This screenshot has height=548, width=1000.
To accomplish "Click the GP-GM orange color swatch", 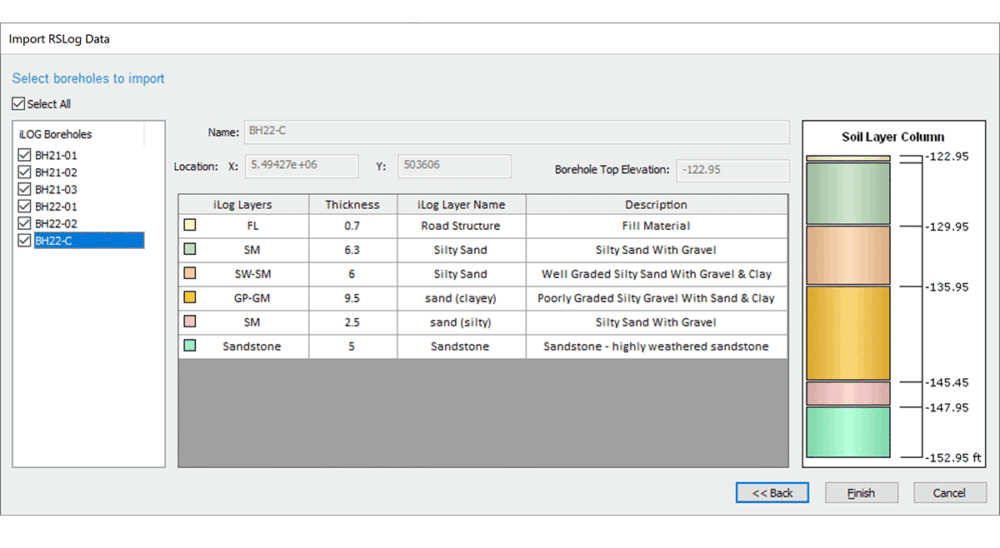I will tap(189, 298).
